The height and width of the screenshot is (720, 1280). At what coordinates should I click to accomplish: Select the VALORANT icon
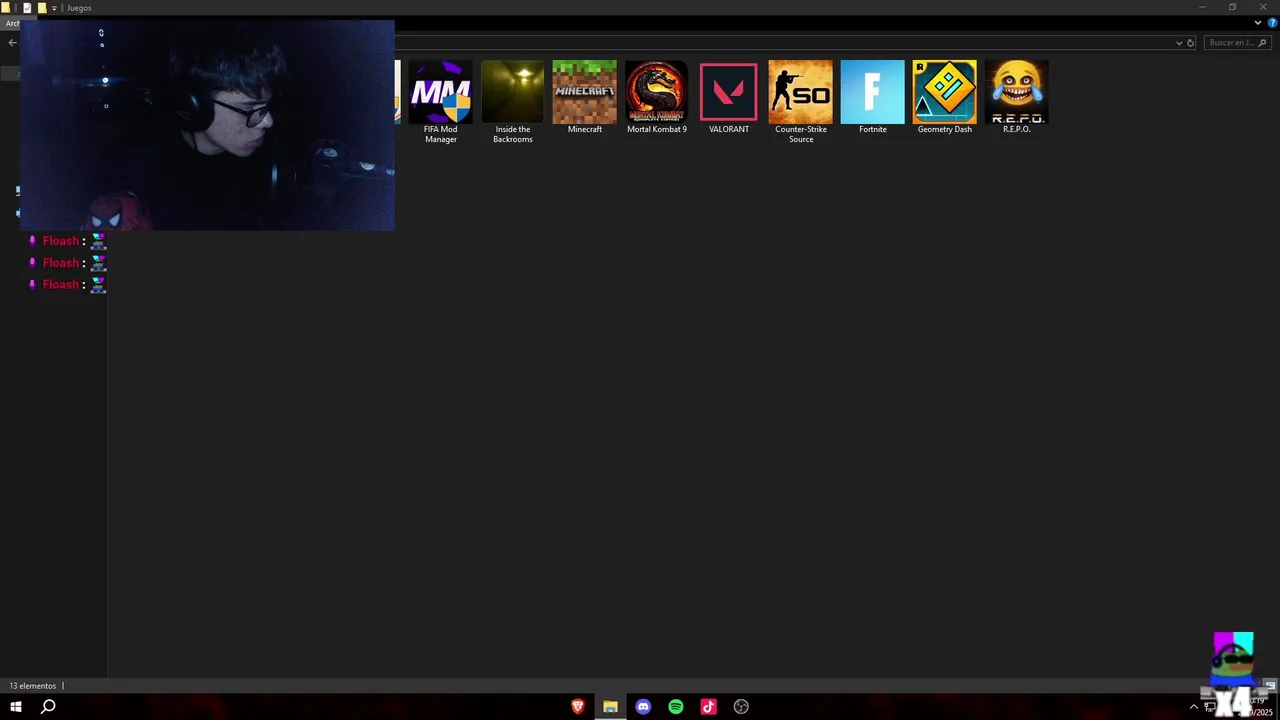coord(729,92)
